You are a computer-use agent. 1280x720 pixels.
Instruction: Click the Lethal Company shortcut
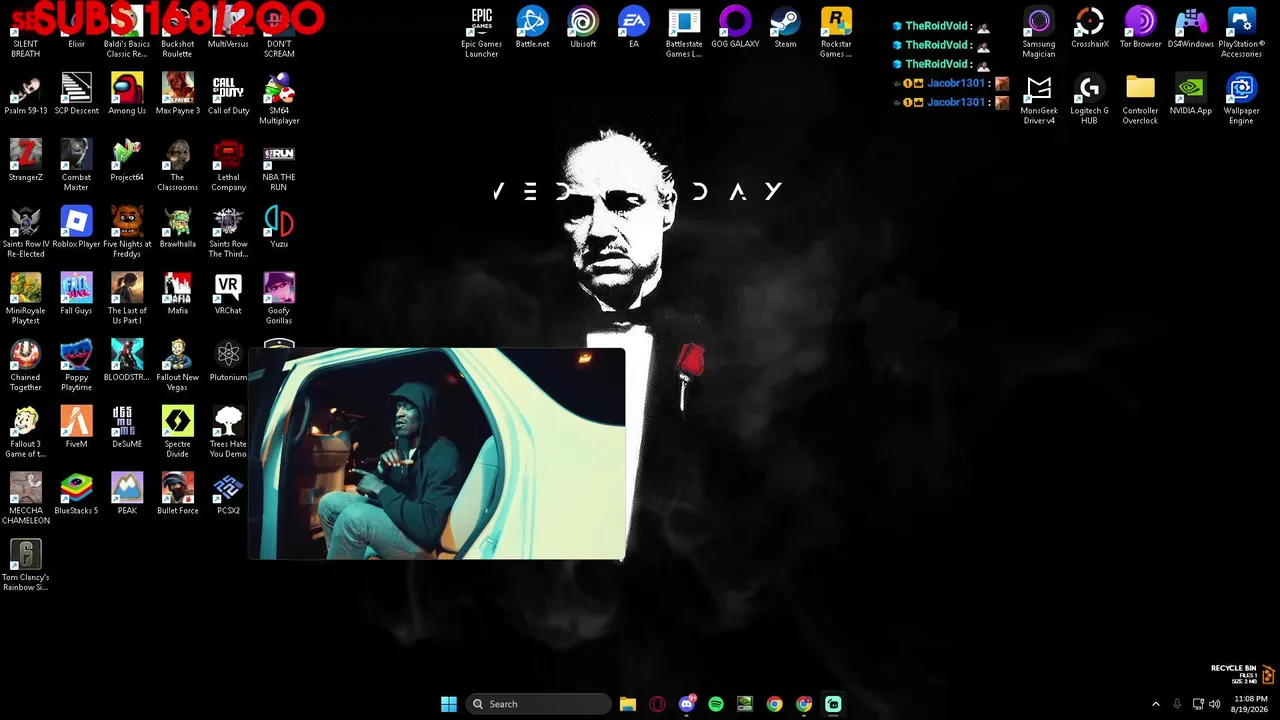click(x=228, y=165)
